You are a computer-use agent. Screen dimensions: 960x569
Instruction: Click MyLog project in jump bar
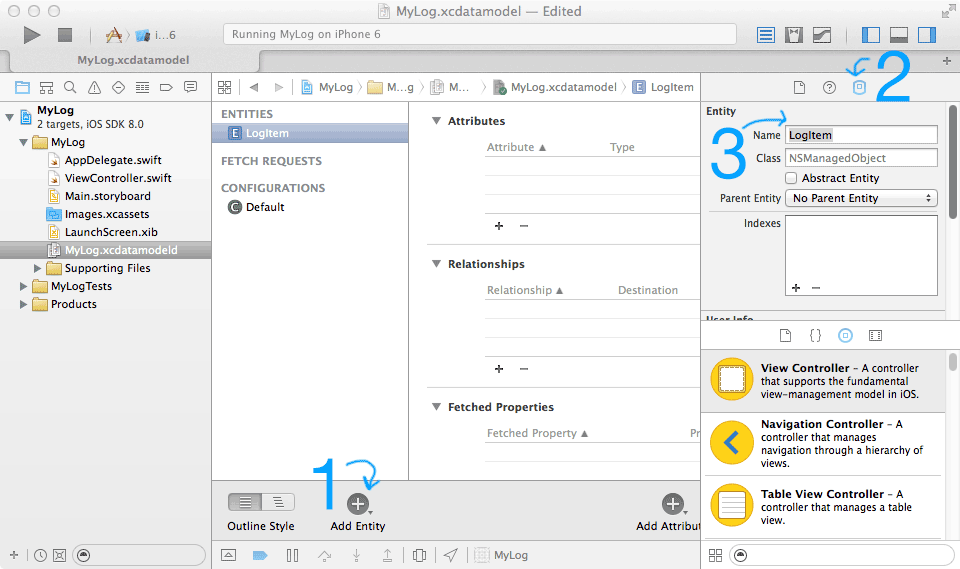pyautogui.click(x=328, y=88)
